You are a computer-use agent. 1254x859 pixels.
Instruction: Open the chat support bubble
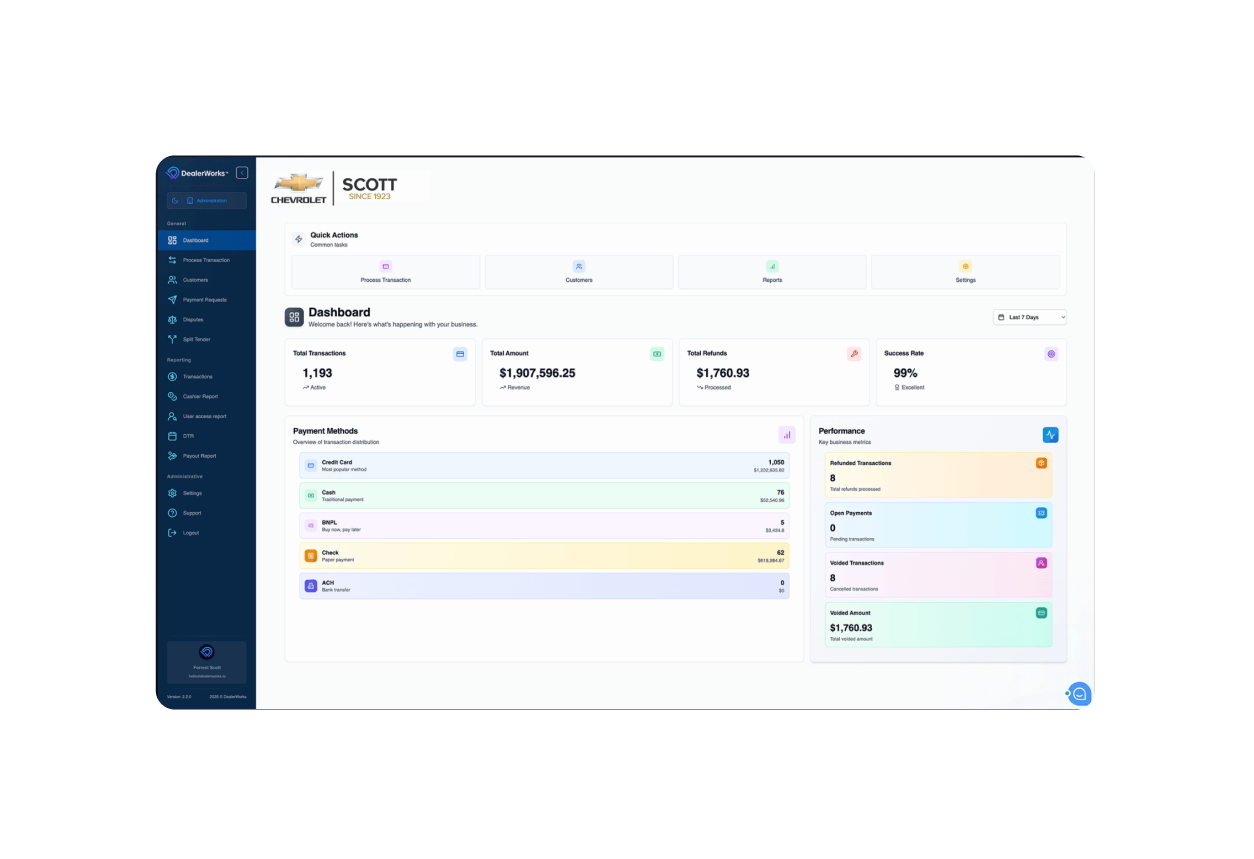tap(1079, 694)
